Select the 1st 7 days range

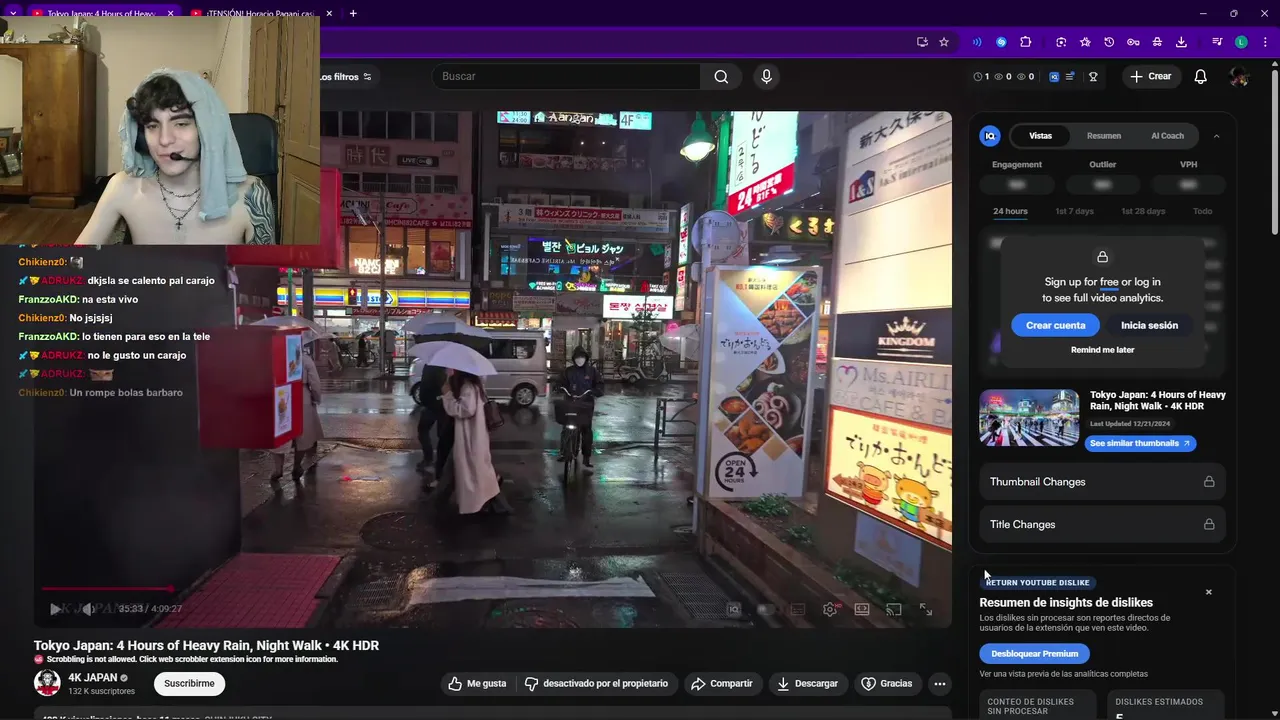tap(1074, 212)
